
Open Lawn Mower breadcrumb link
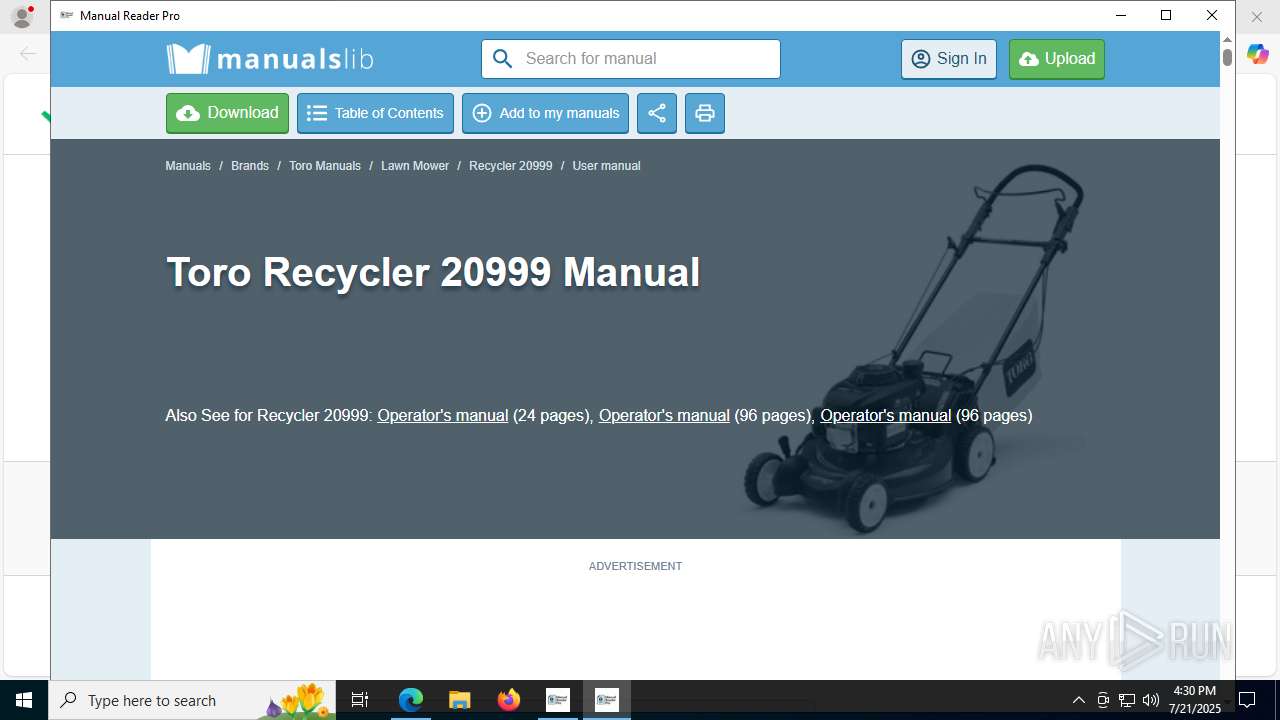(x=415, y=166)
